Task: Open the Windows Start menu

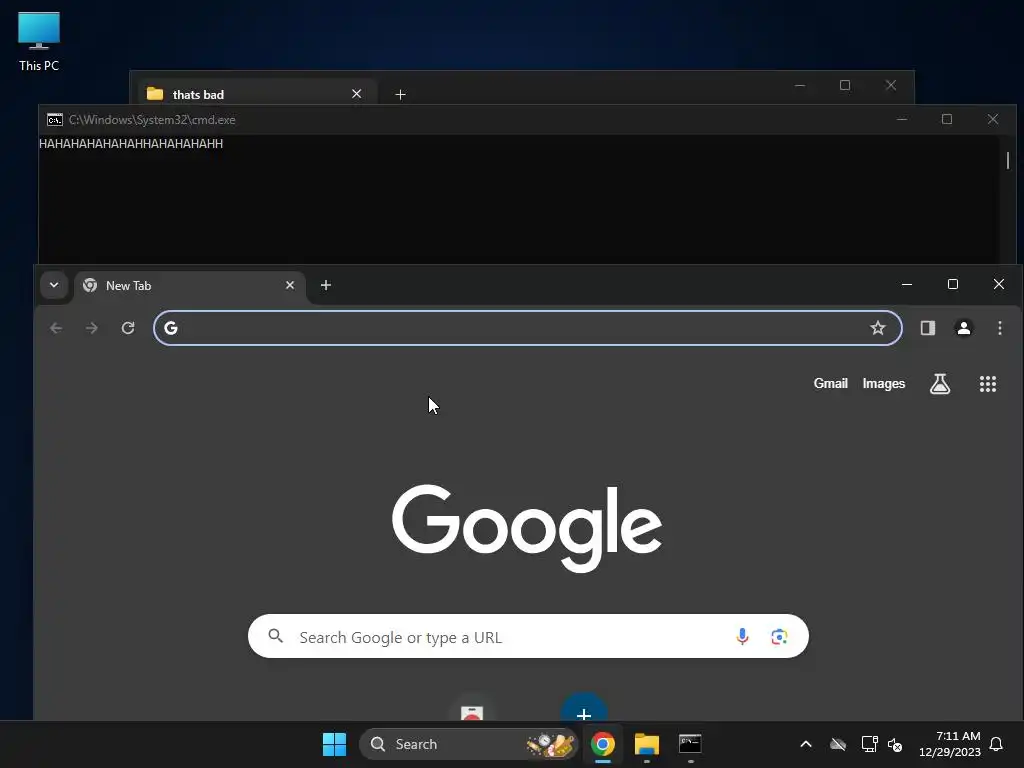Action: coord(334,744)
